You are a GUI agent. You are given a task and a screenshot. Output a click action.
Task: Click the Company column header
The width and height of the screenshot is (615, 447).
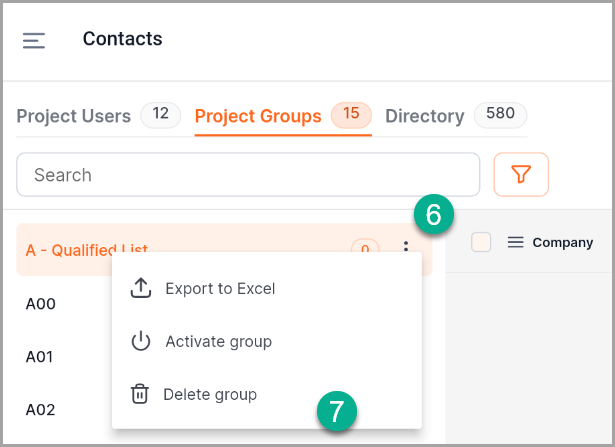pyautogui.click(x=562, y=242)
